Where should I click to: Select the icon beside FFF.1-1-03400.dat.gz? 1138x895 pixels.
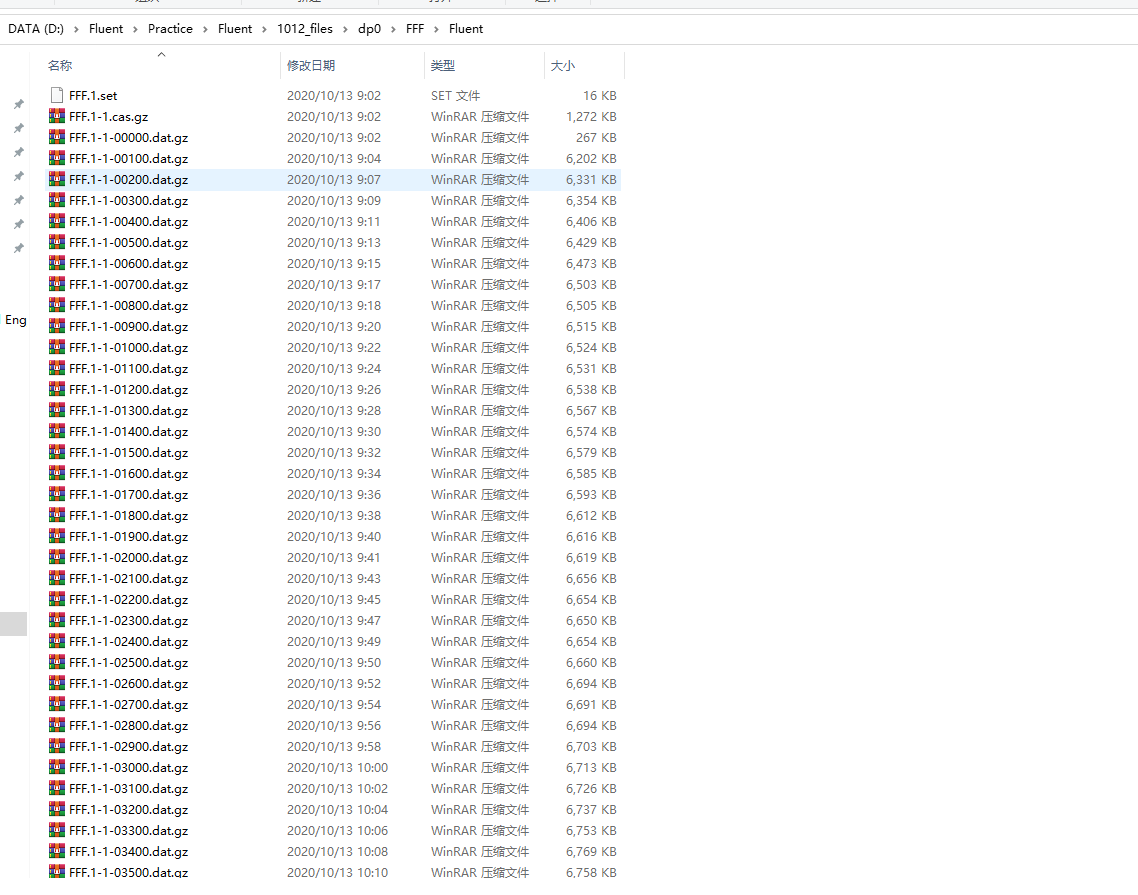click(x=57, y=852)
